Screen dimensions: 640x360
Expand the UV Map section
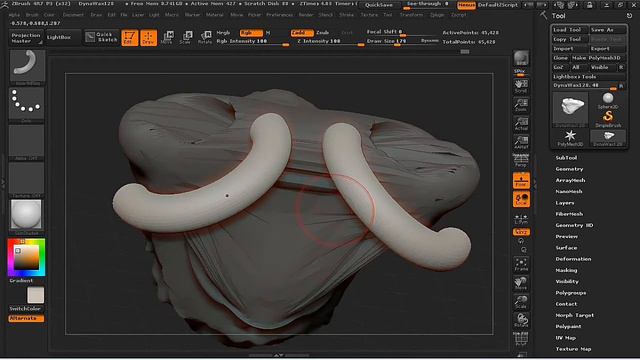565,338
